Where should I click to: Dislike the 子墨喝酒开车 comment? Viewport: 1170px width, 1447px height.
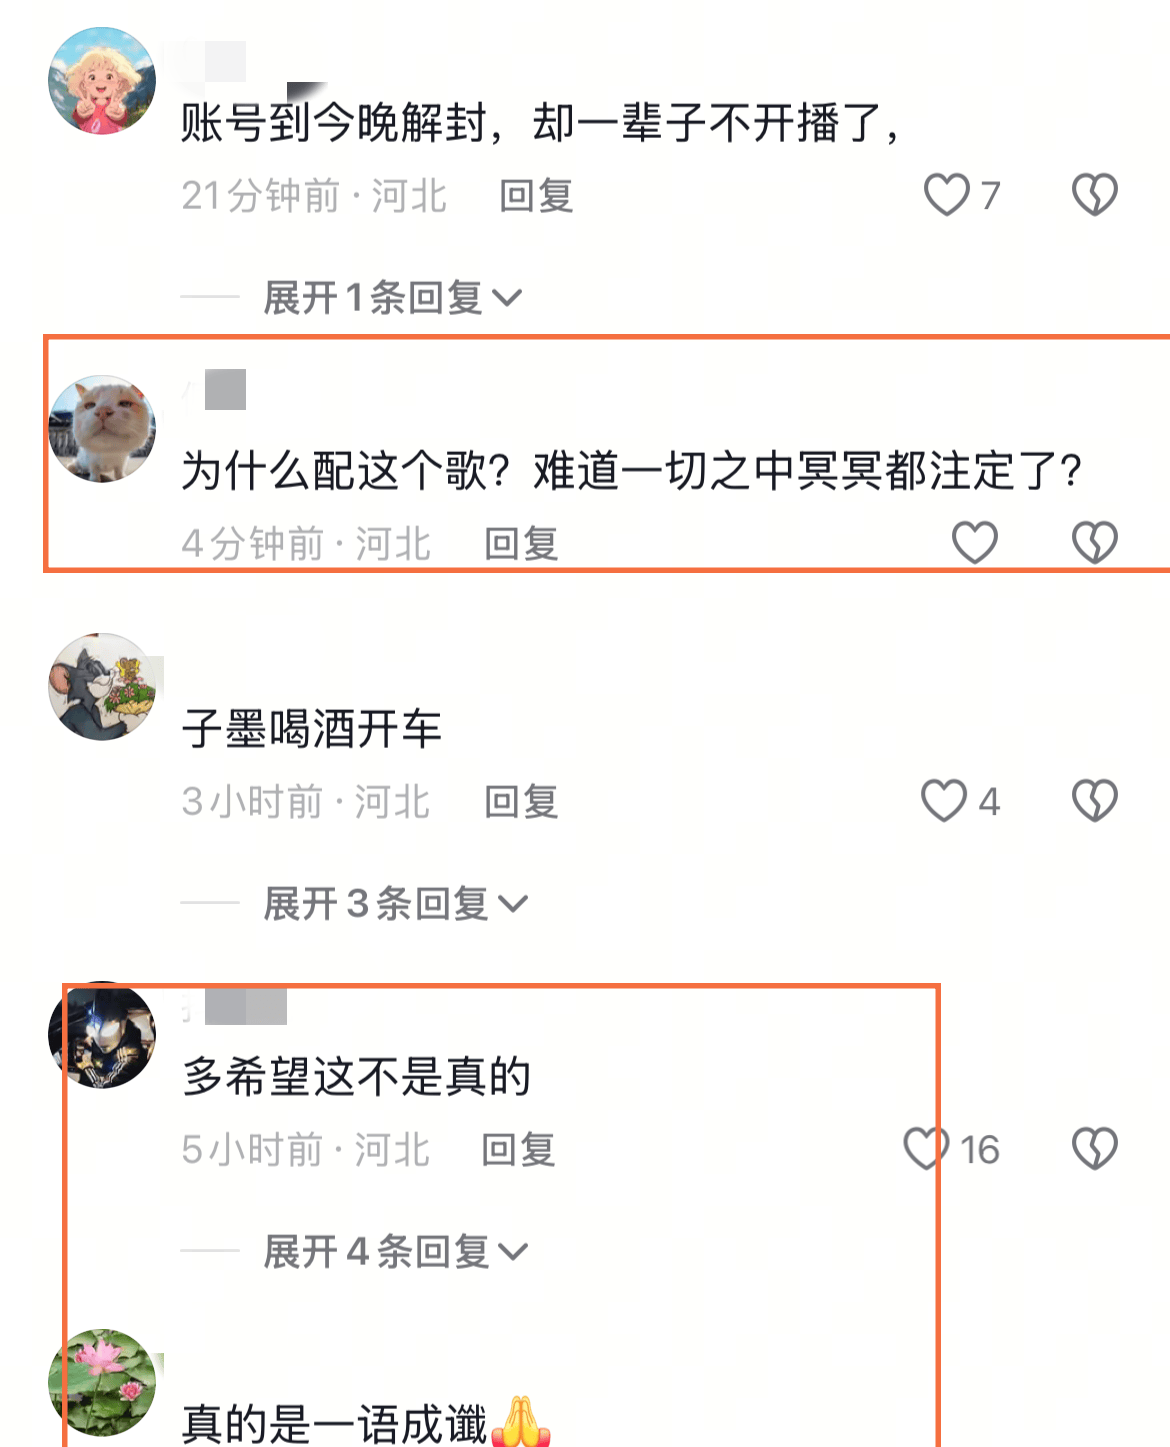click(1095, 800)
